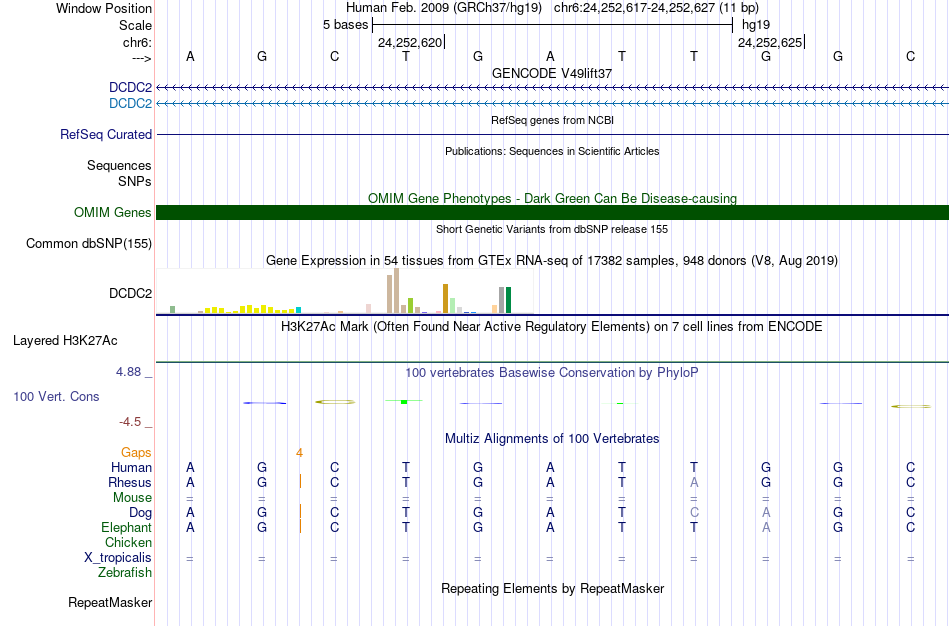This screenshot has height=626, width=950.
Task: Click the -4.5 conservation scale minimum
Action: 130,422
